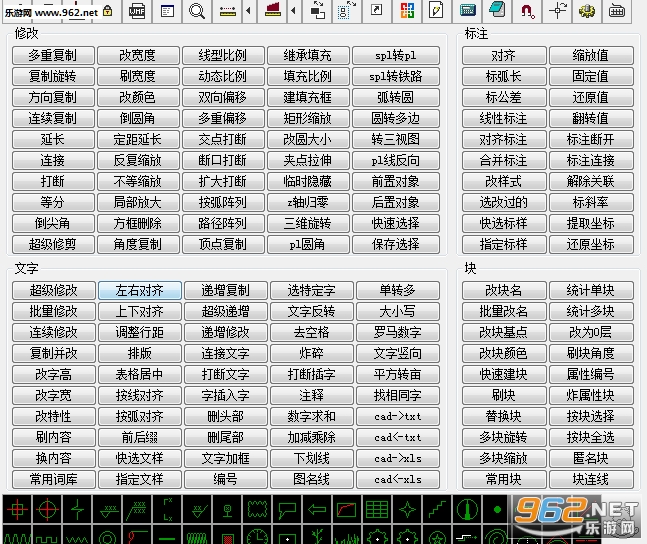This screenshot has width=647, height=544.
Task: Click the note with pencil icon
Action: (436, 11)
